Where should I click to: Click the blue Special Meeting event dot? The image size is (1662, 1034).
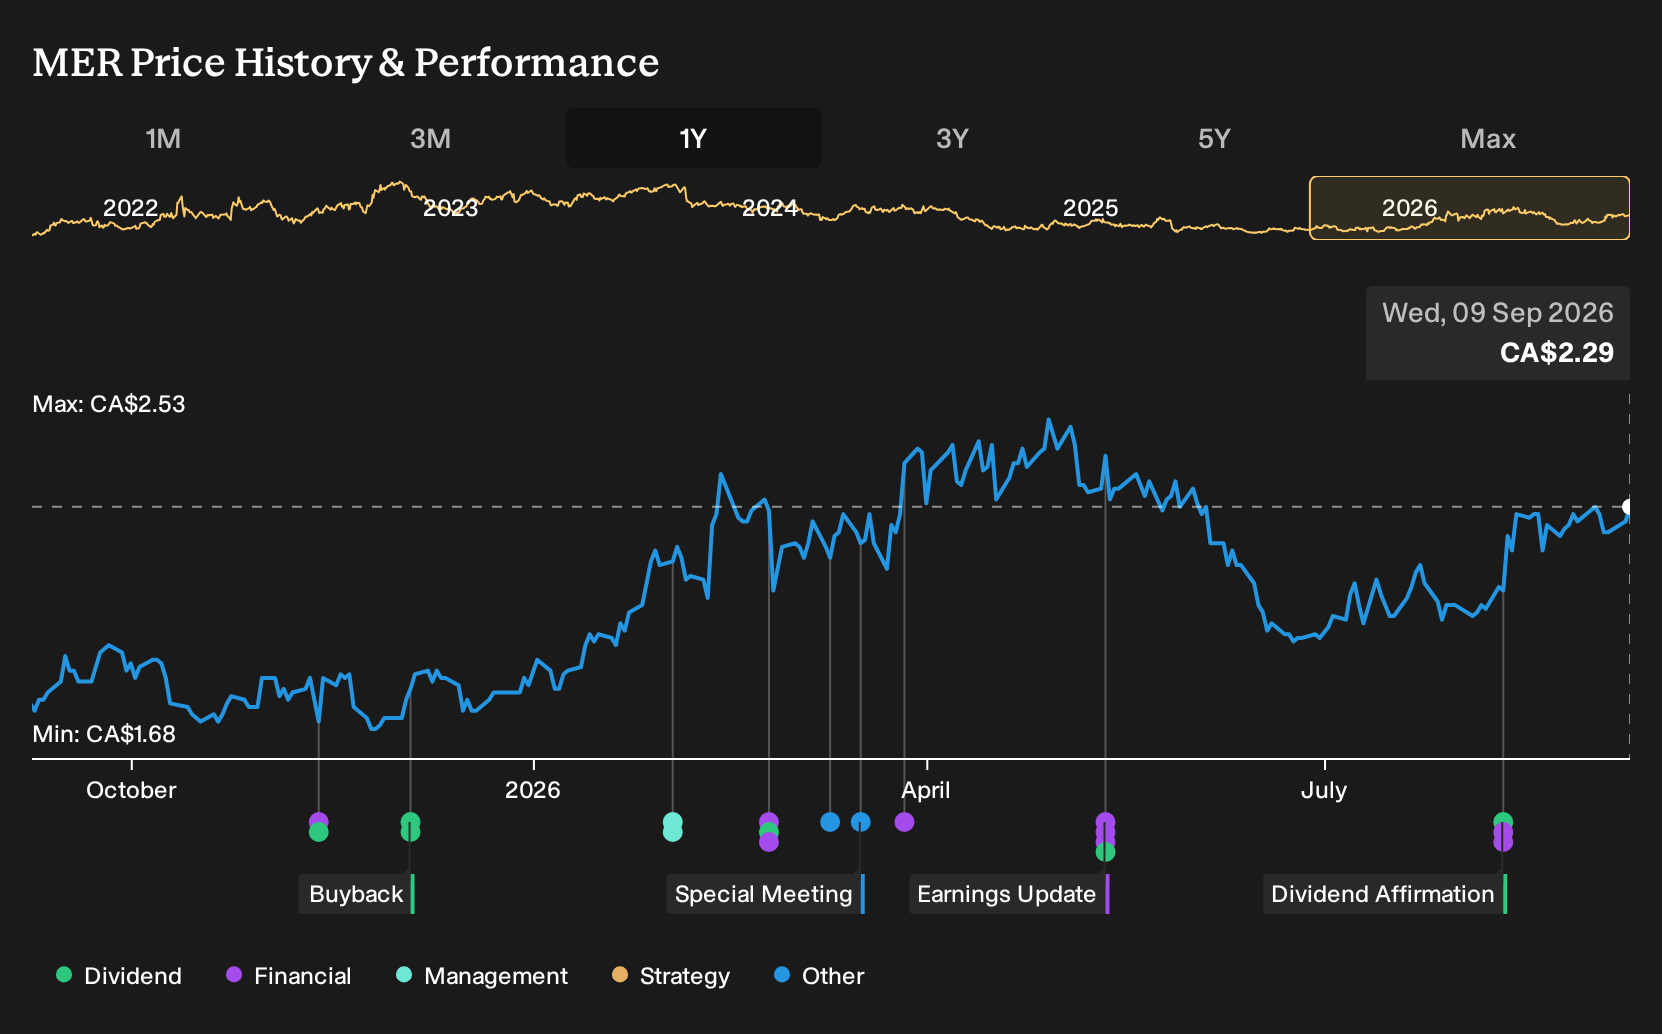click(x=861, y=822)
